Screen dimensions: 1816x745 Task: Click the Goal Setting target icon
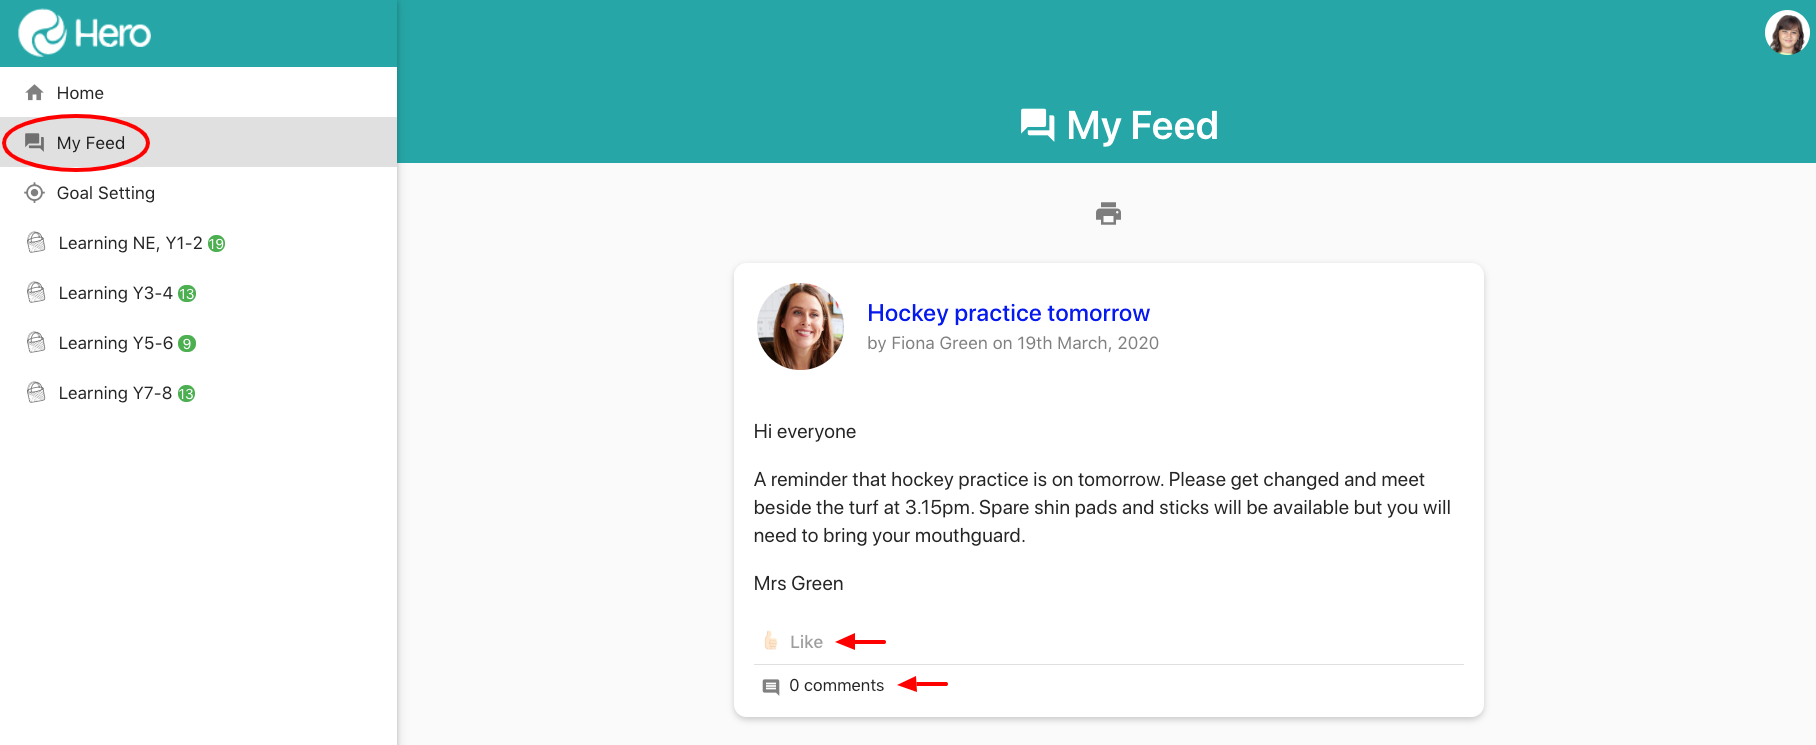click(x=35, y=193)
